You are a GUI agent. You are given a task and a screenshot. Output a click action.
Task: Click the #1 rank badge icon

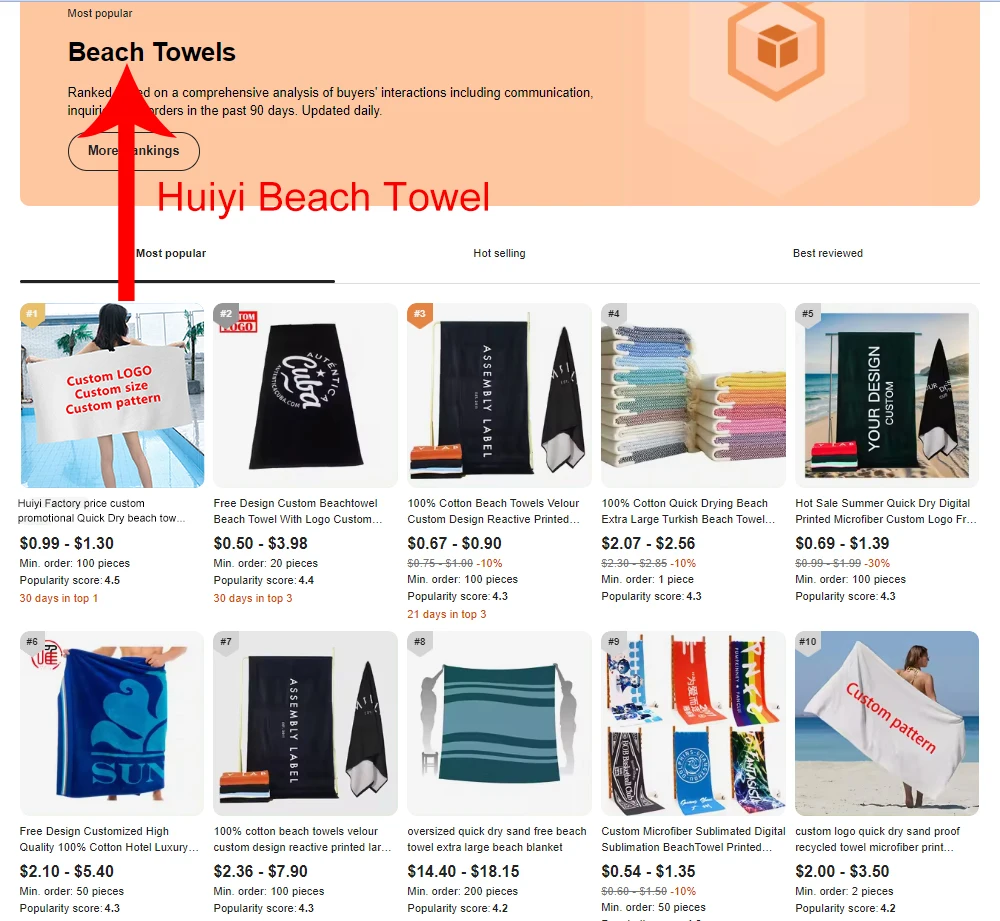(32, 314)
